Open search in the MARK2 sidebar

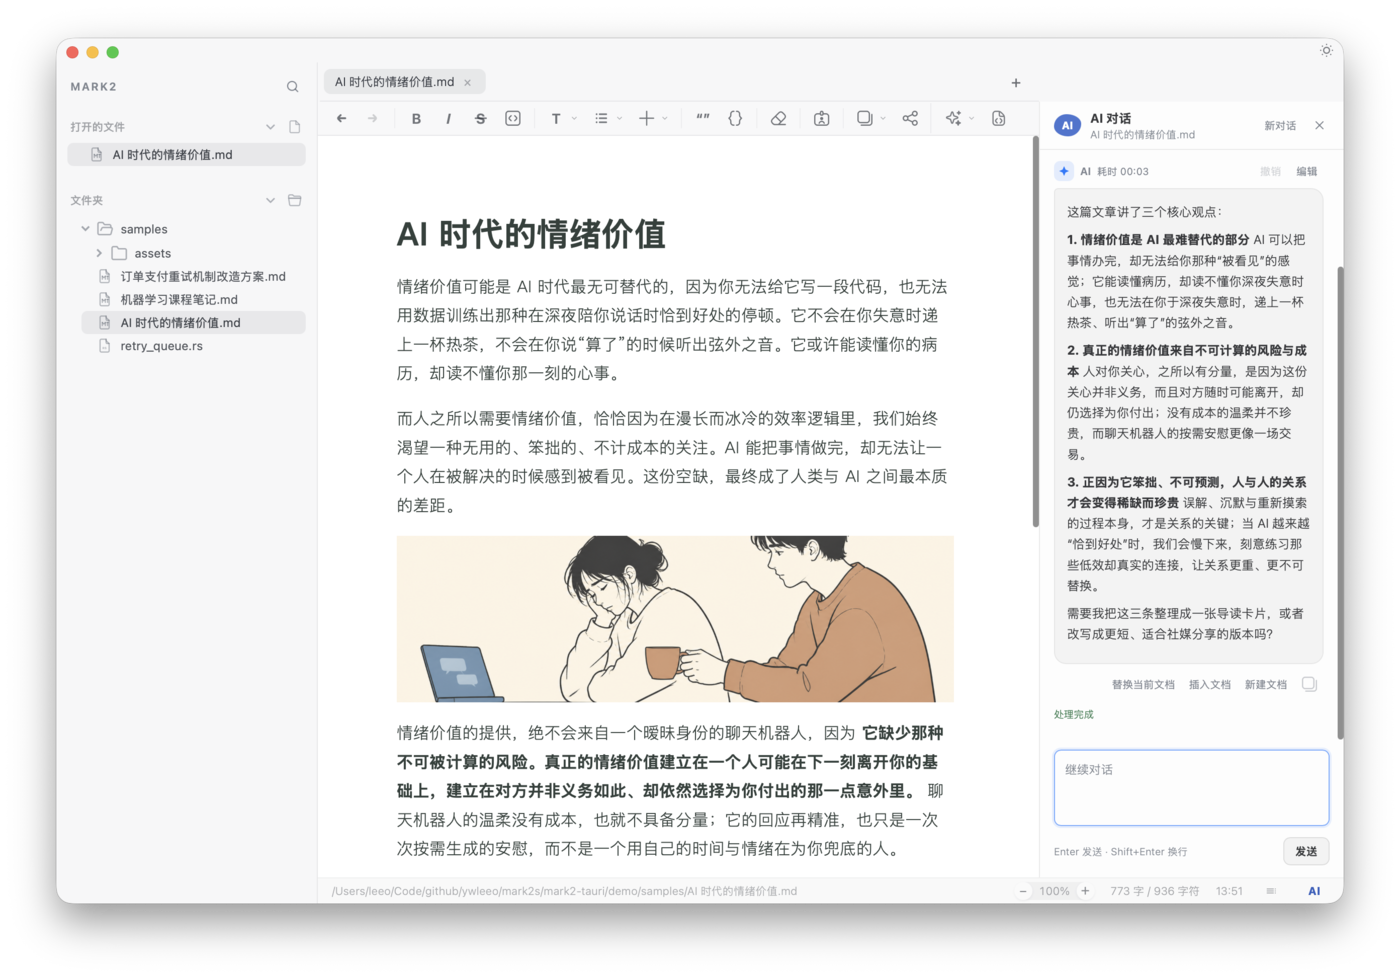point(292,87)
